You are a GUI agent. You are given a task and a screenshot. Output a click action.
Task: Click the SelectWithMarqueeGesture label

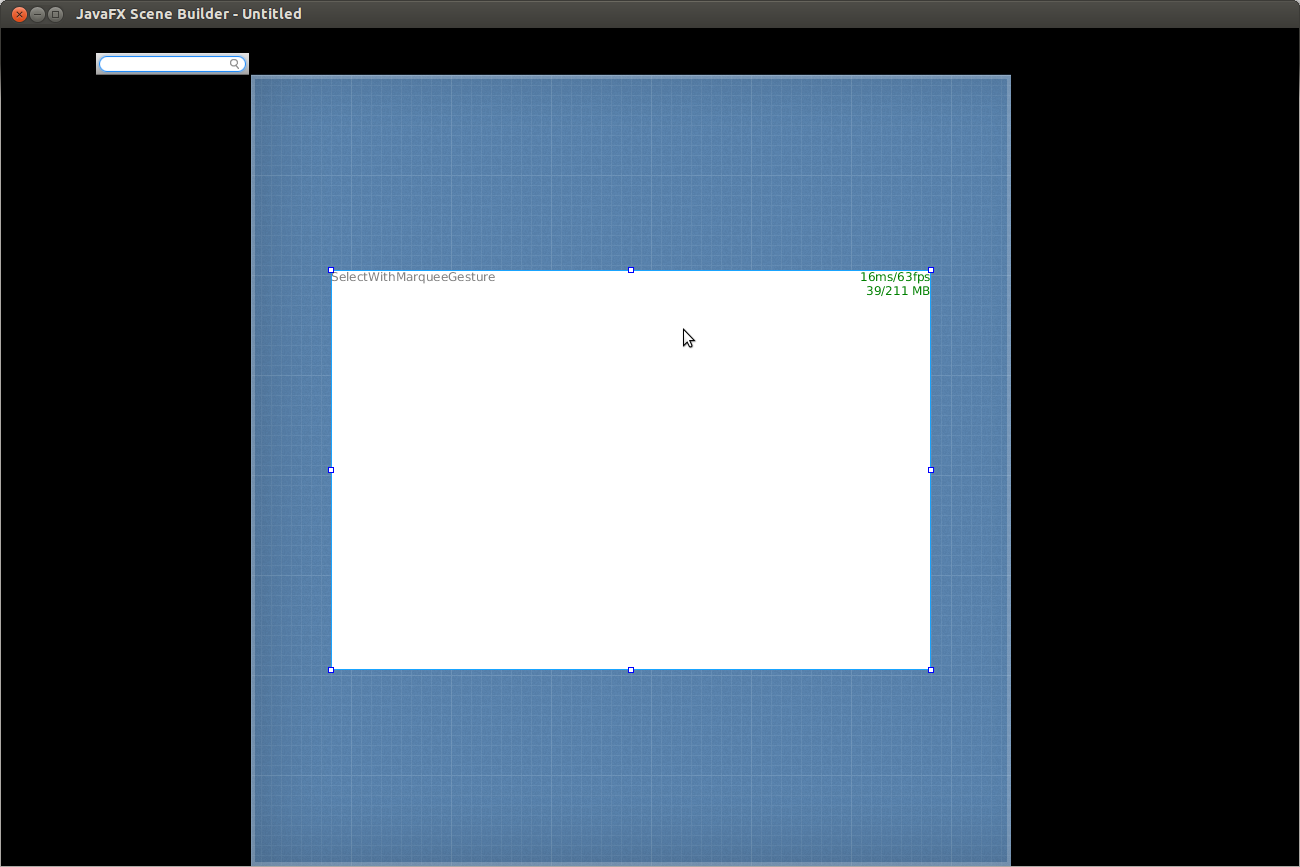pyautogui.click(x=413, y=277)
